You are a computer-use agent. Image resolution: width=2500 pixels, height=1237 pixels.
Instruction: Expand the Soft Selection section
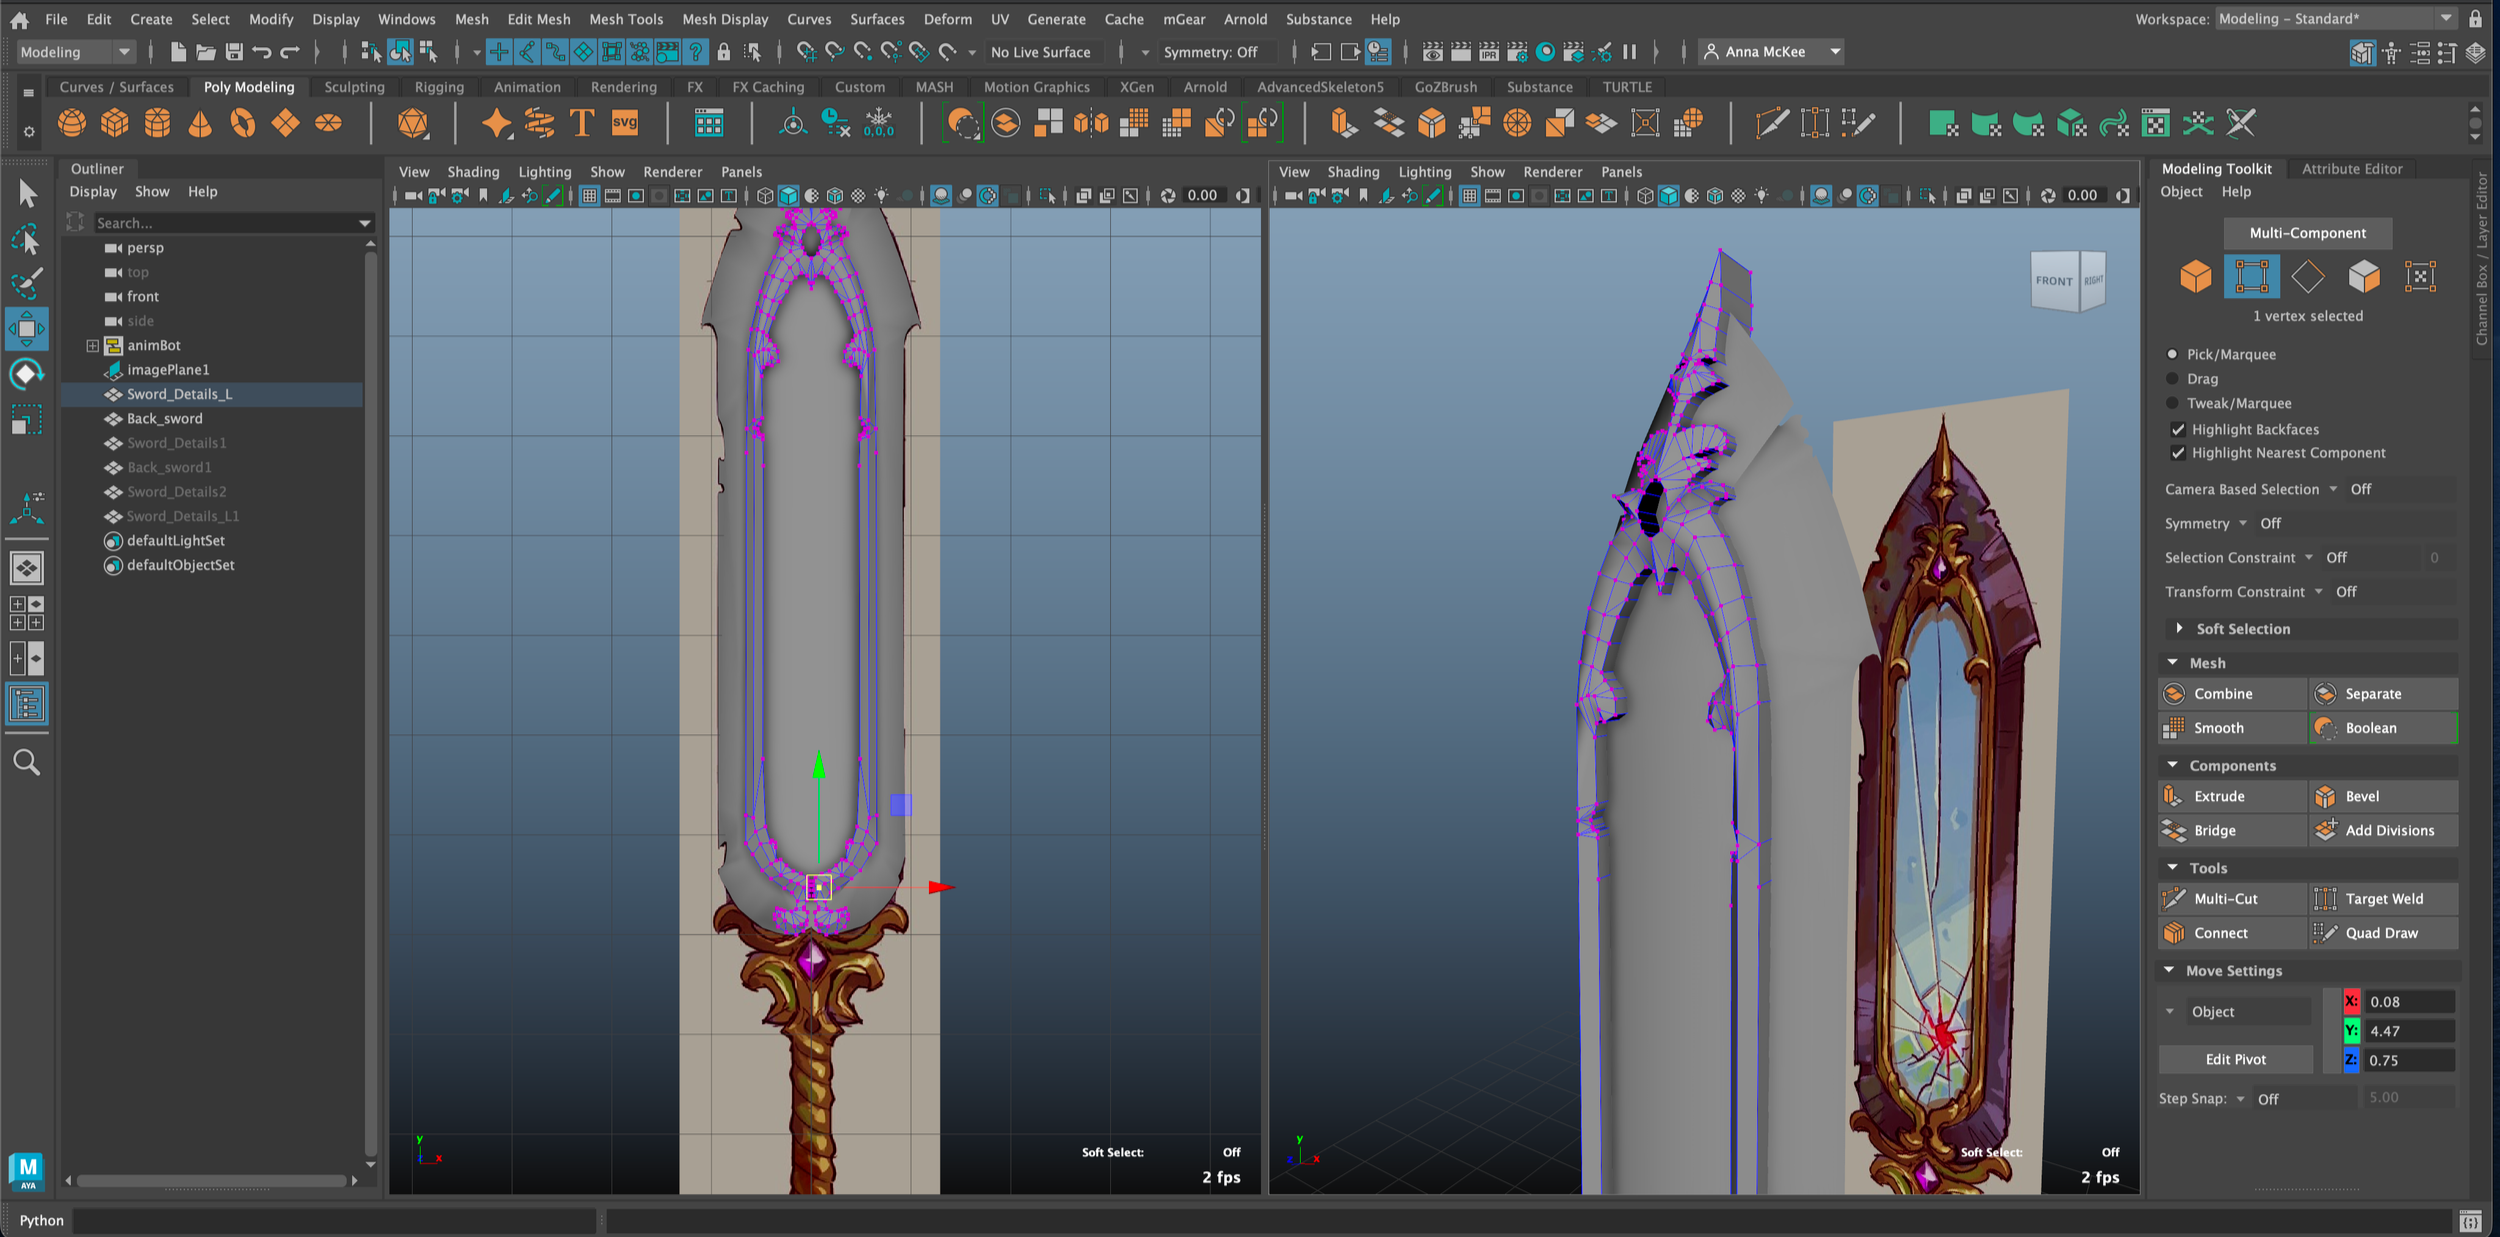[2180, 629]
